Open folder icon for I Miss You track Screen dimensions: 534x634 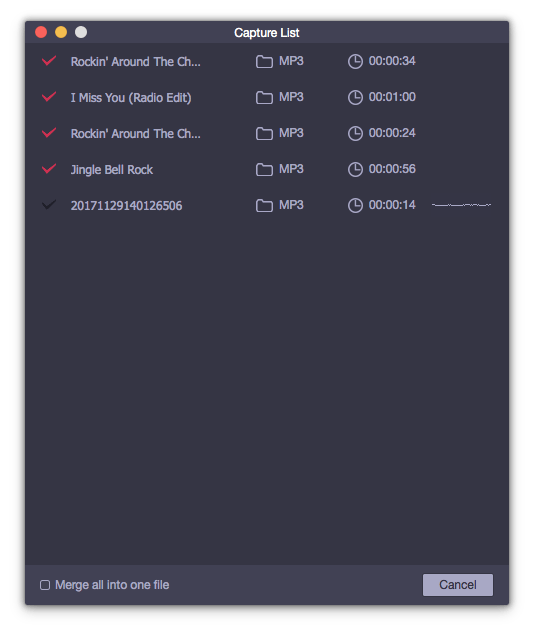point(264,97)
